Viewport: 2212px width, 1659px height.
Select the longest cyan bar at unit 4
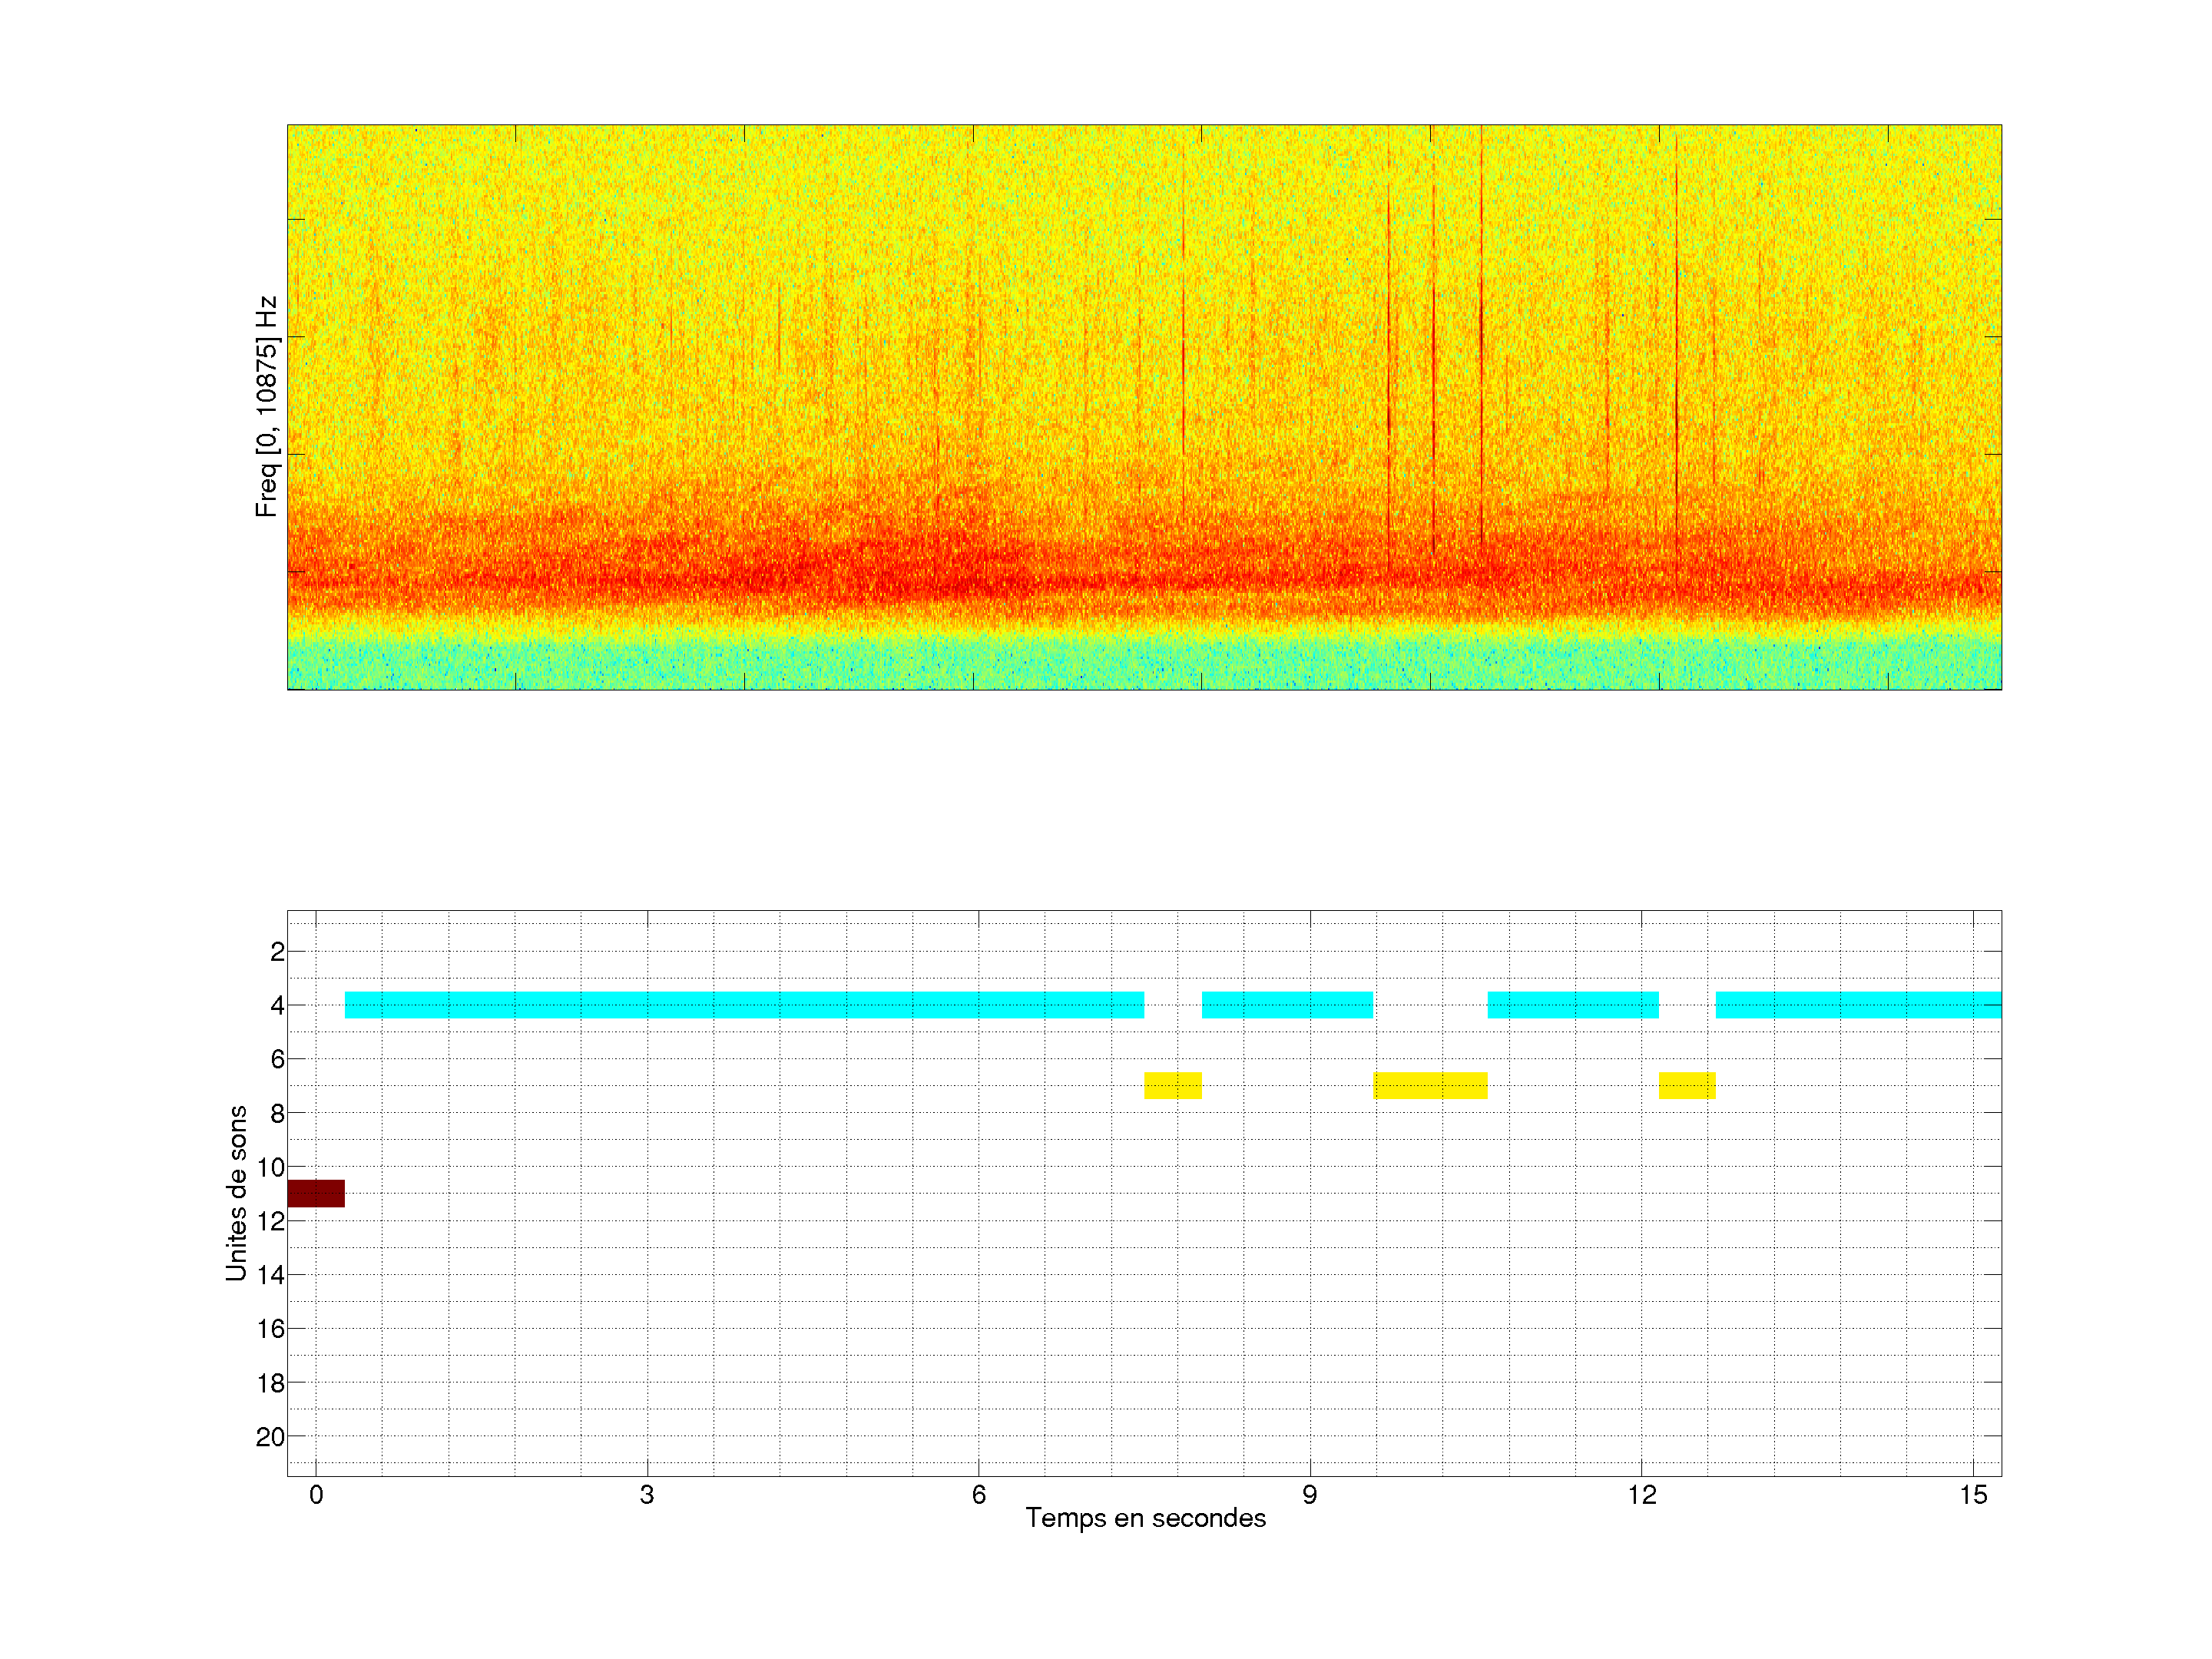(744, 1005)
